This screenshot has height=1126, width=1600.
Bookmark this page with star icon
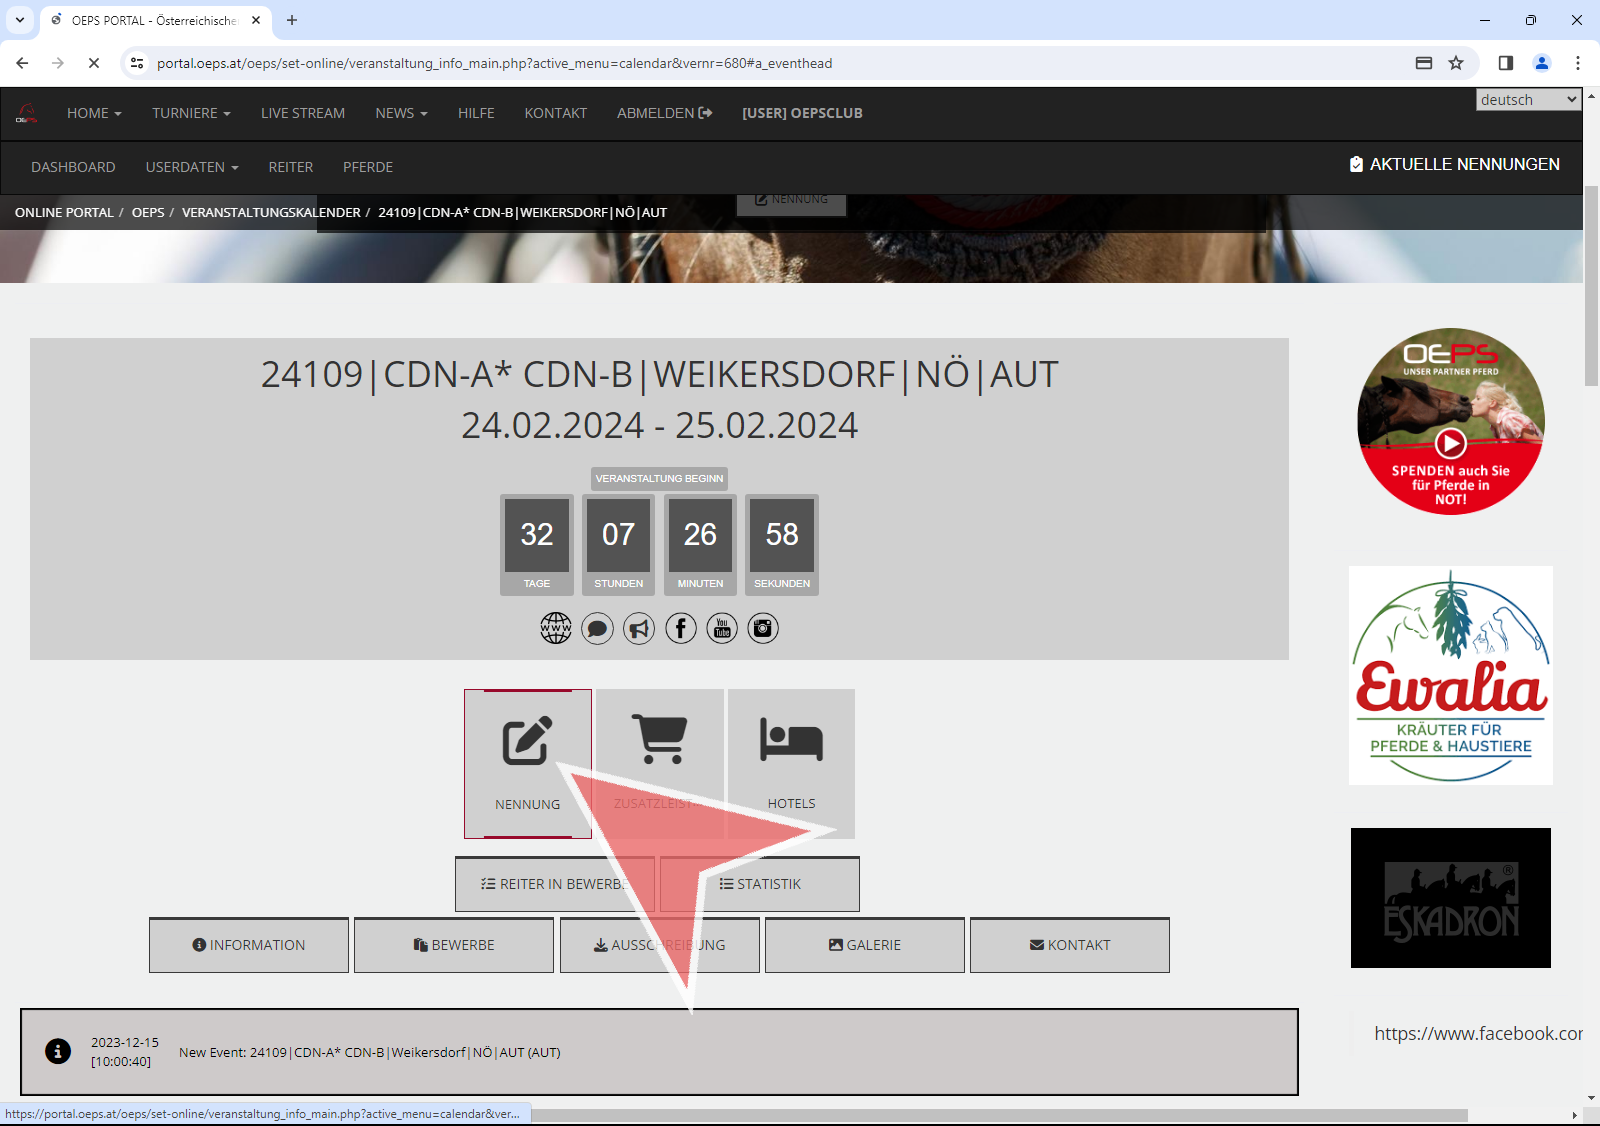pyautogui.click(x=1456, y=63)
